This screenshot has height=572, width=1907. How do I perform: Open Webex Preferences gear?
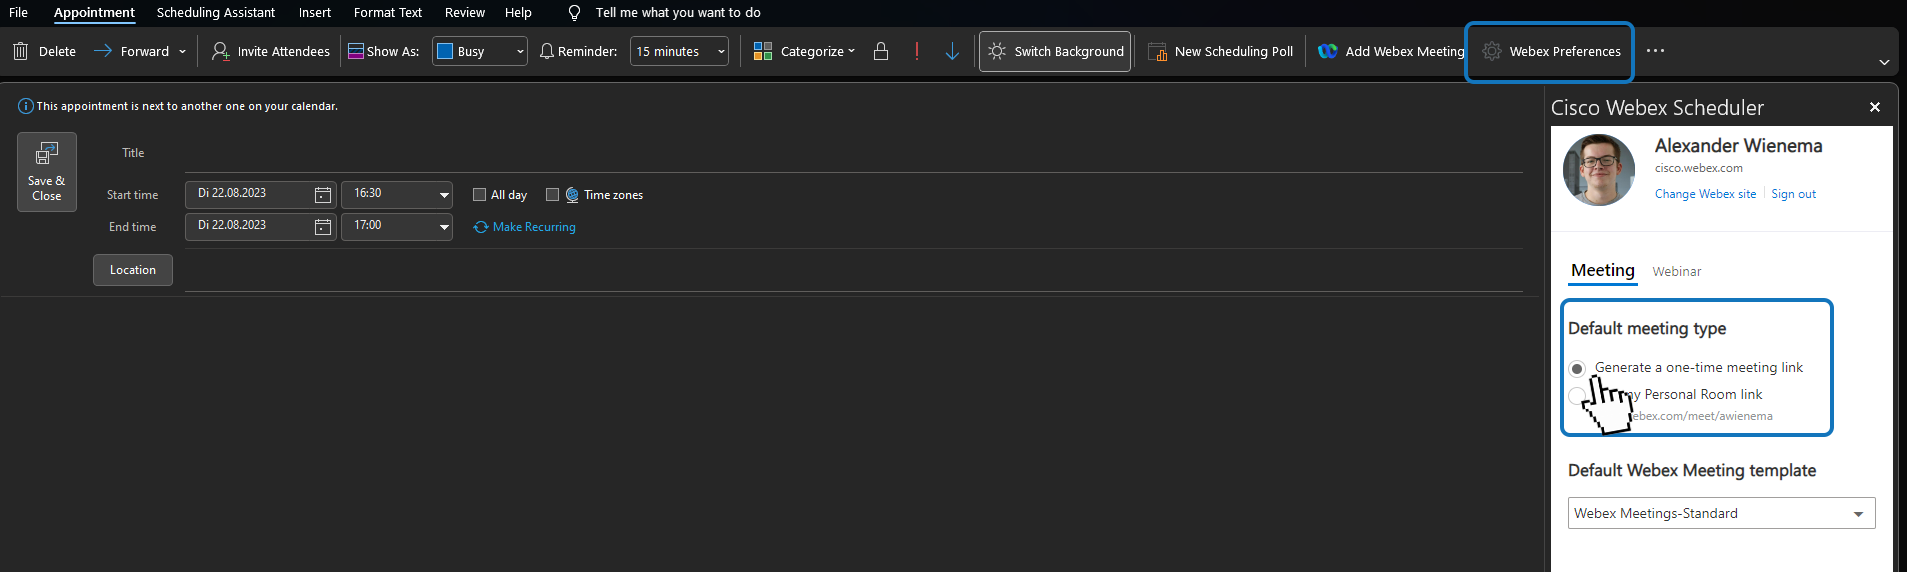[x=1551, y=51]
